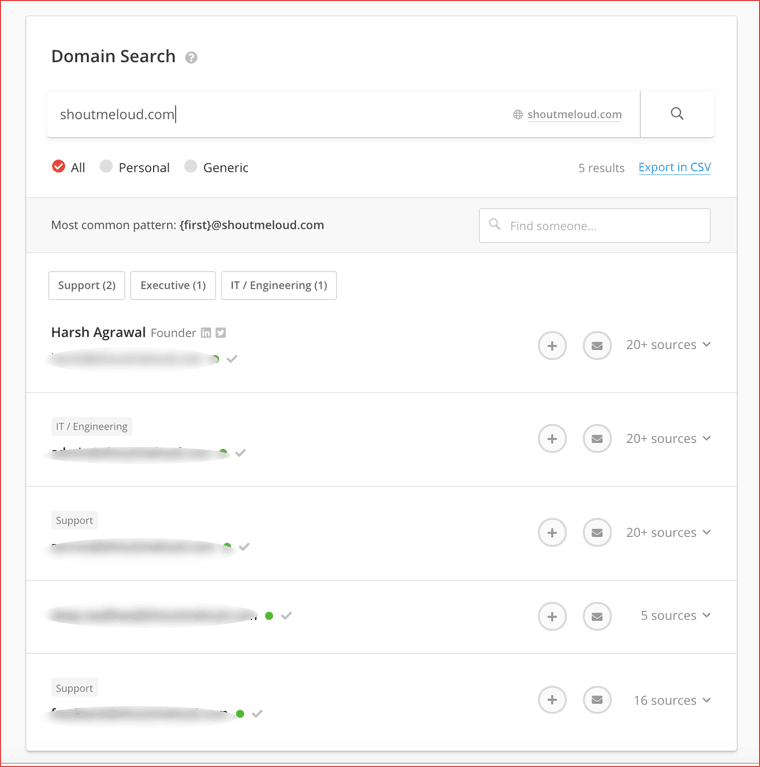Click verified checkmark in 5 sources row
This screenshot has height=767, width=760.
coord(287,616)
